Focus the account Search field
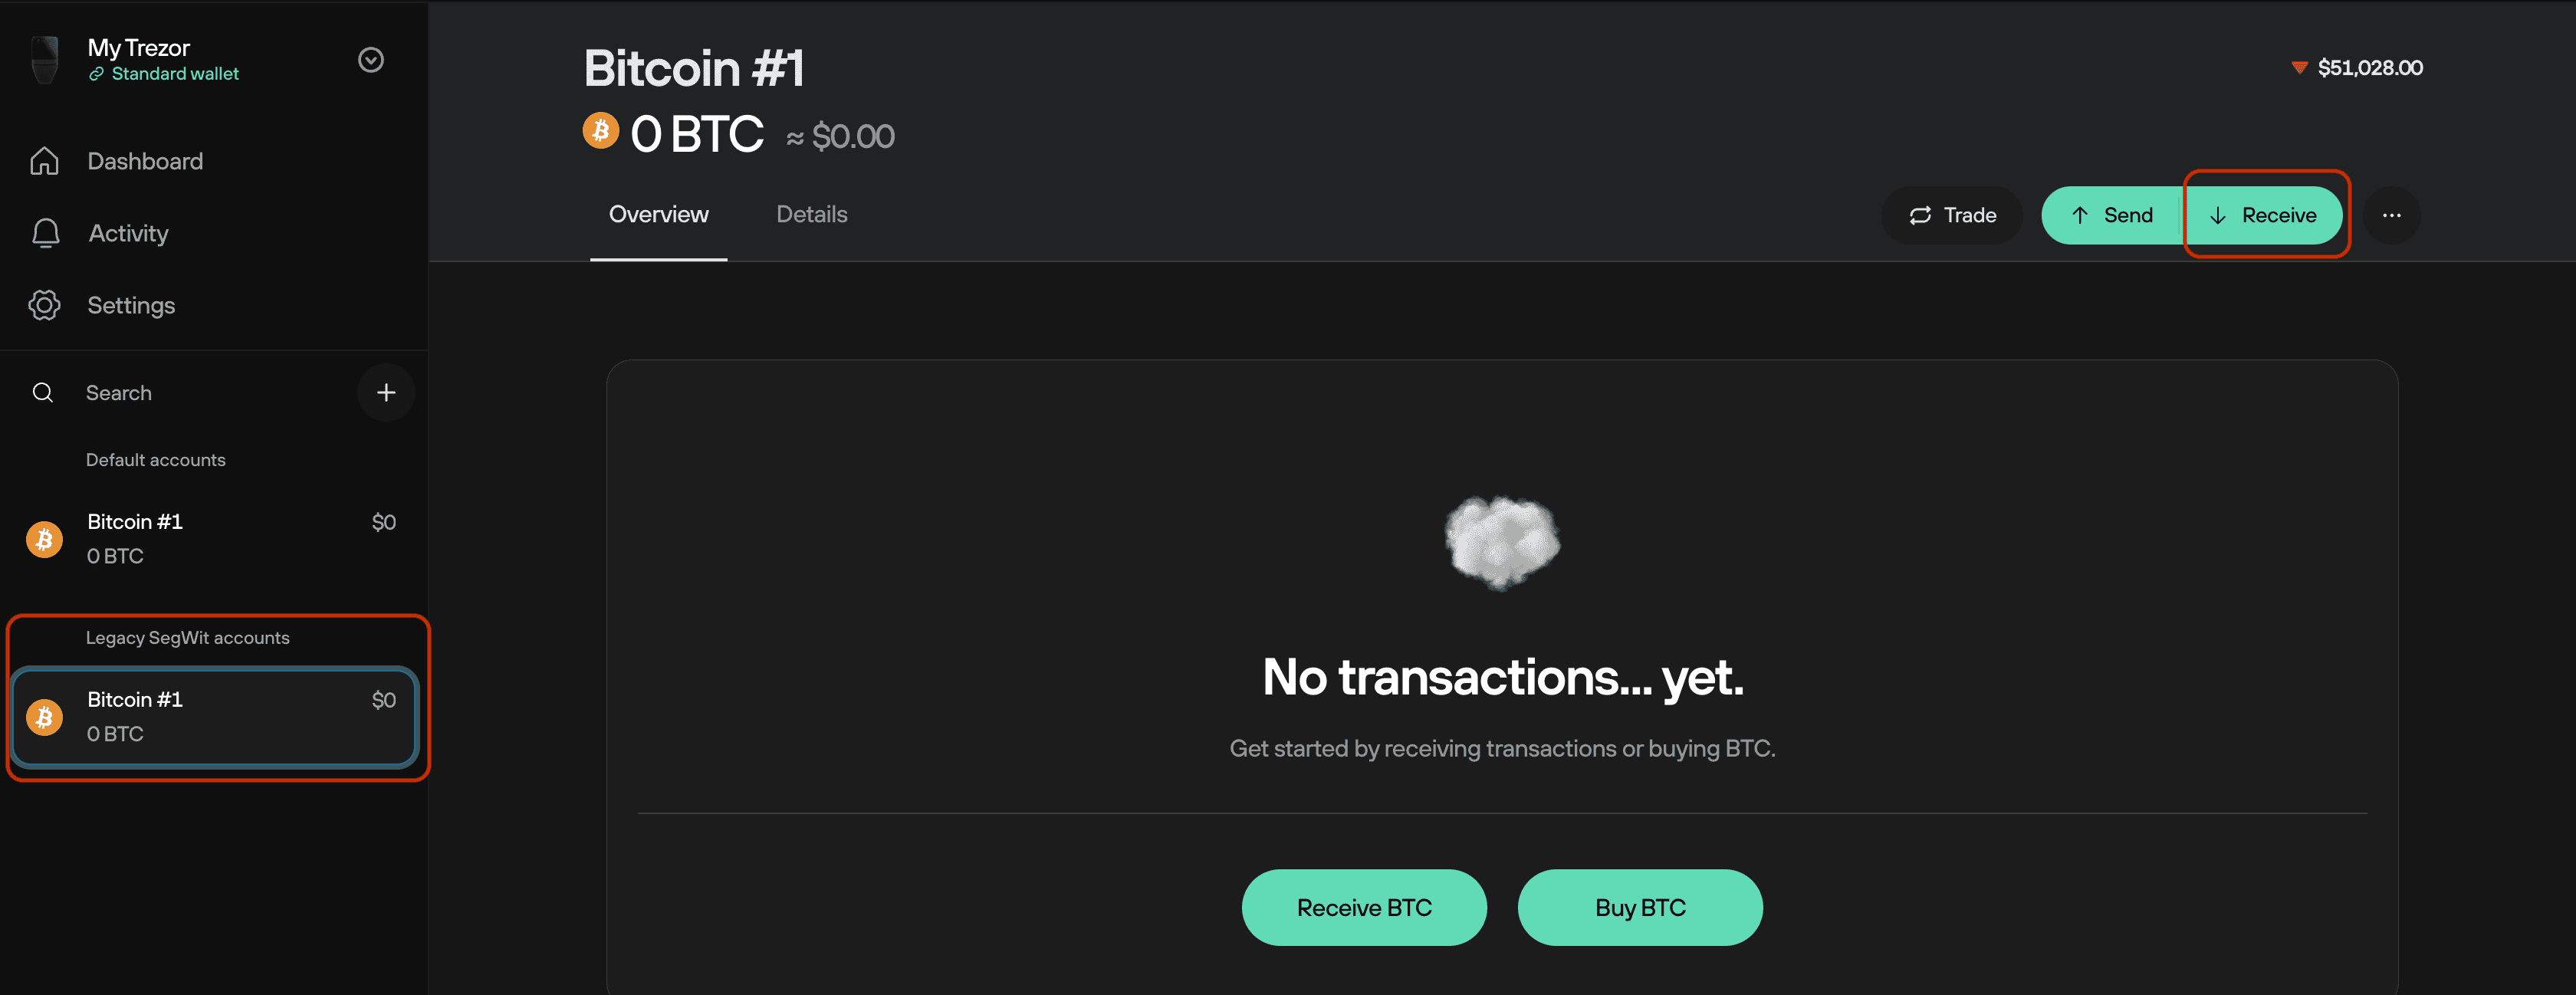 coord(190,393)
